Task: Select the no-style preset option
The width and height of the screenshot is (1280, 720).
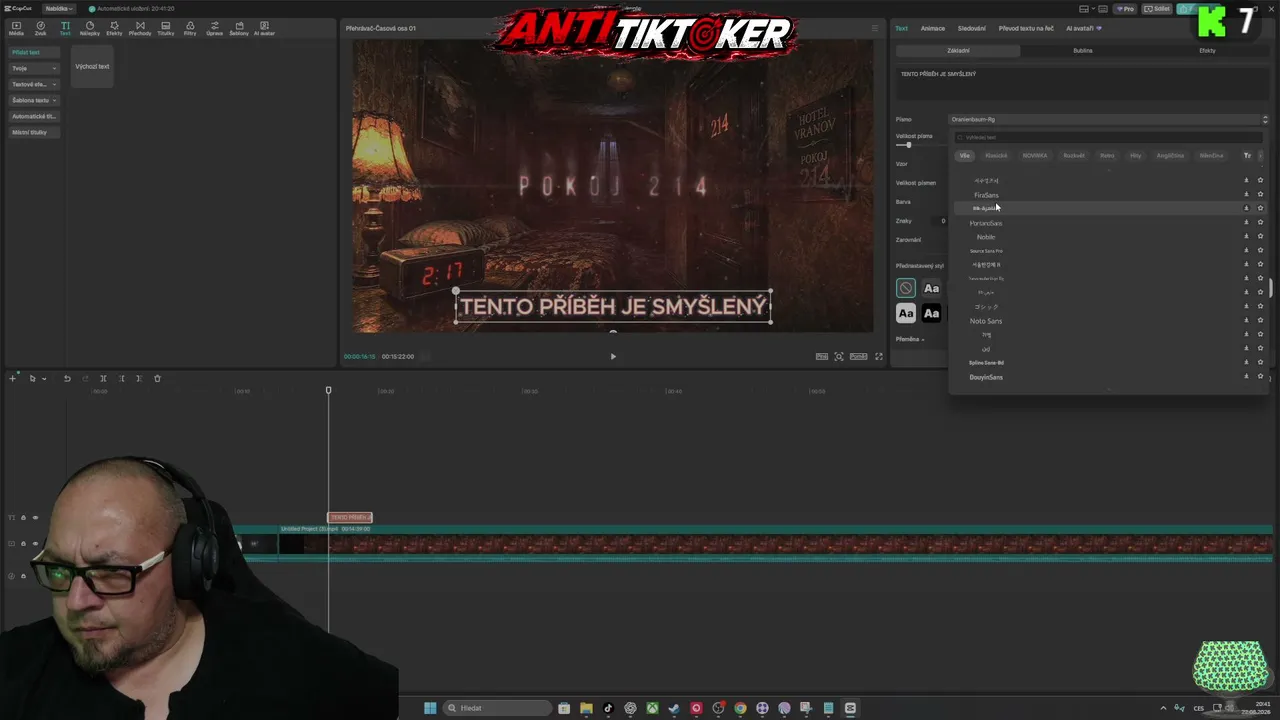Action: [906, 288]
